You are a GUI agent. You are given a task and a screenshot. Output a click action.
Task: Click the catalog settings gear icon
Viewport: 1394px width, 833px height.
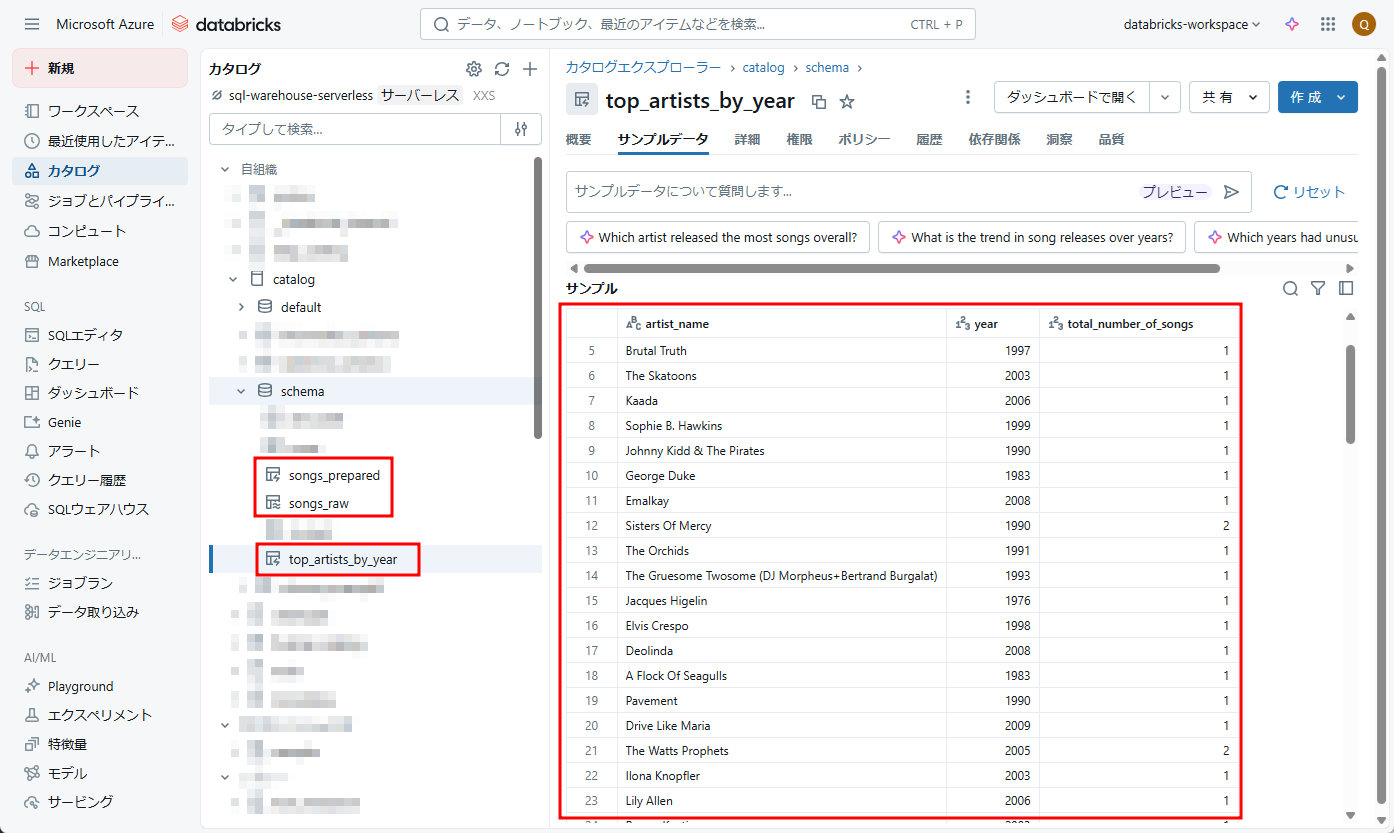click(474, 69)
